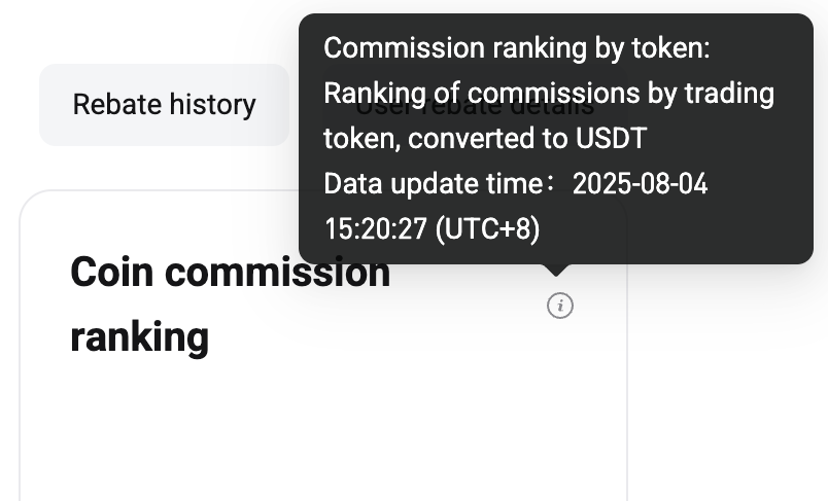Click the 'Coin commission' heading first line
The height and width of the screenshot is (502, 828).
click(x=230, y=272)
